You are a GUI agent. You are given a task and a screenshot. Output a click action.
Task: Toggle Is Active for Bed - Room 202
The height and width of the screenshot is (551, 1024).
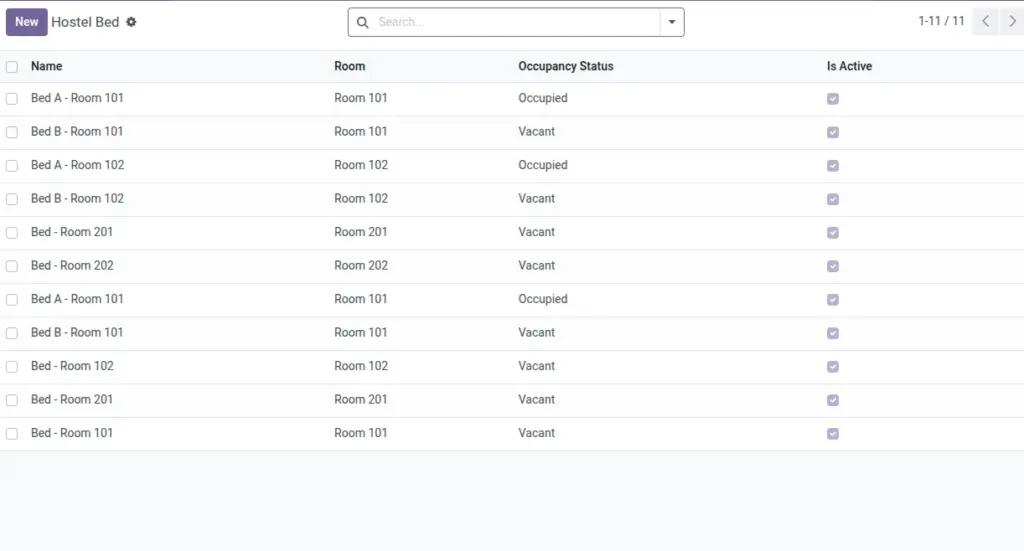tap(833, 266)
